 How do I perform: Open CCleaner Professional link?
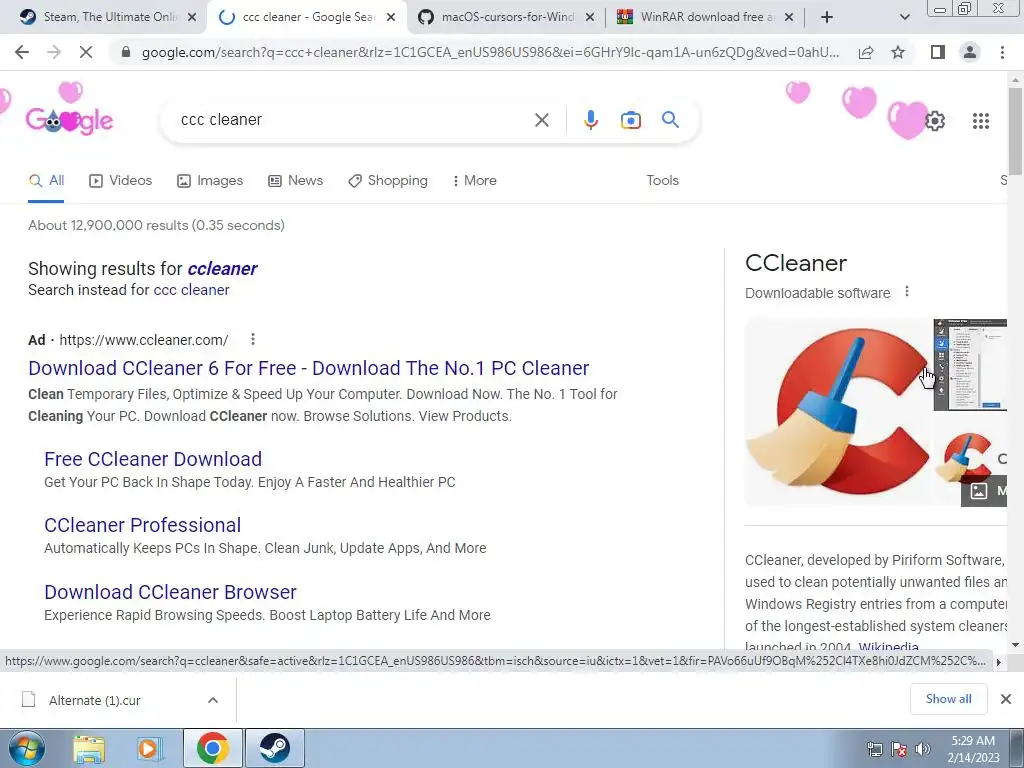point(142,525)
